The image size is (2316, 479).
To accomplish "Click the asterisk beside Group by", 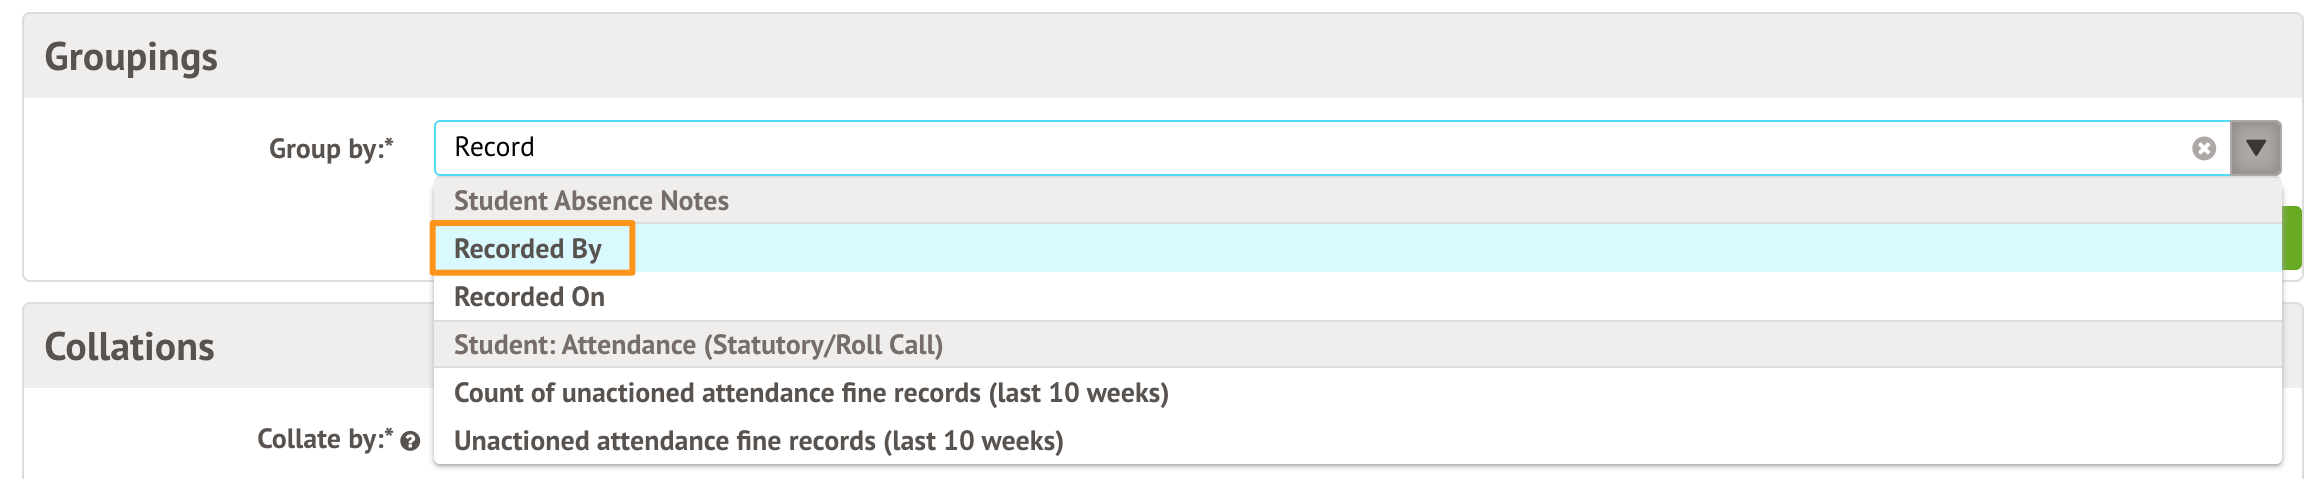I will coord(389,145).
